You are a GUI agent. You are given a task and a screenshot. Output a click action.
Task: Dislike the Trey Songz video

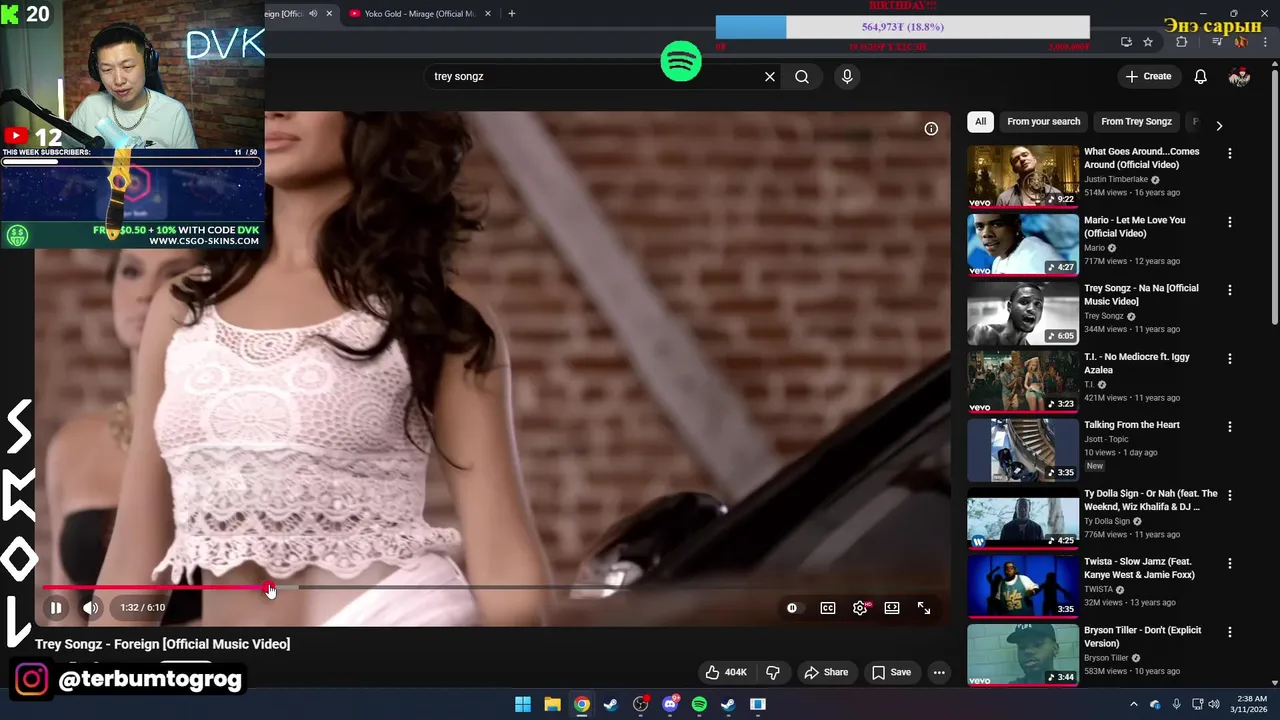click(x=773, y=672)
